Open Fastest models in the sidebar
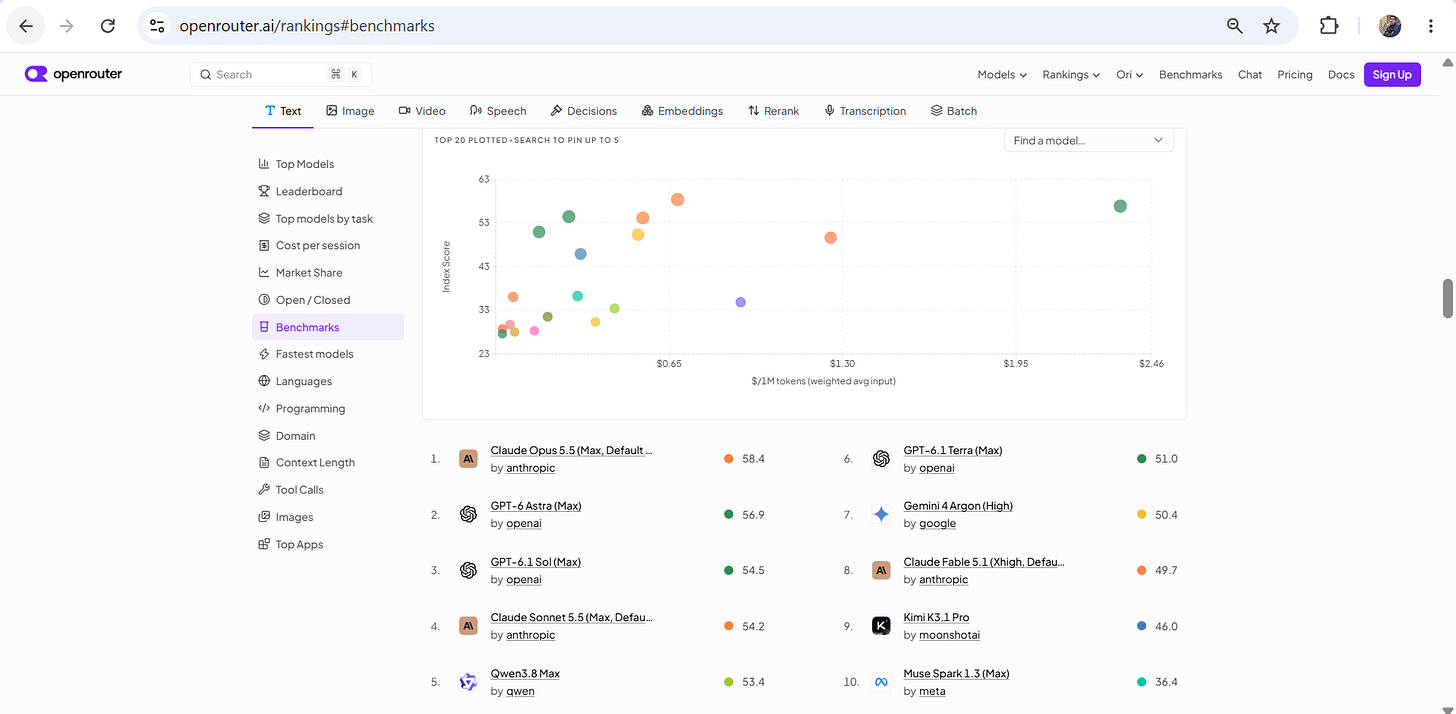Image resolution: width=1456 pixels, height=714 pixels. pos(314,354)
